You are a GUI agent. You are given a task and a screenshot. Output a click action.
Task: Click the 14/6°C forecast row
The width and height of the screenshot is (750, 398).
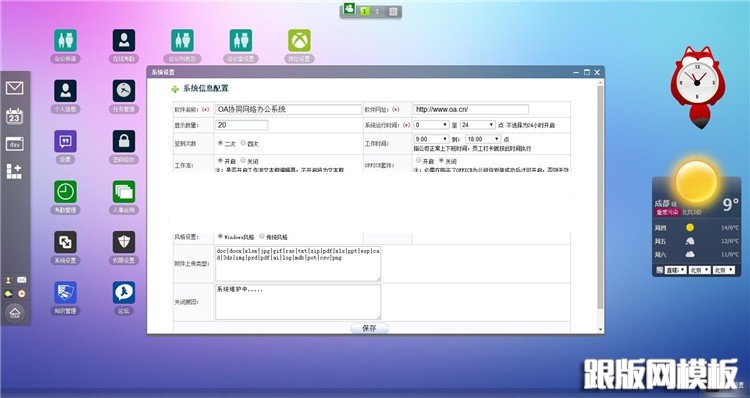696,228
